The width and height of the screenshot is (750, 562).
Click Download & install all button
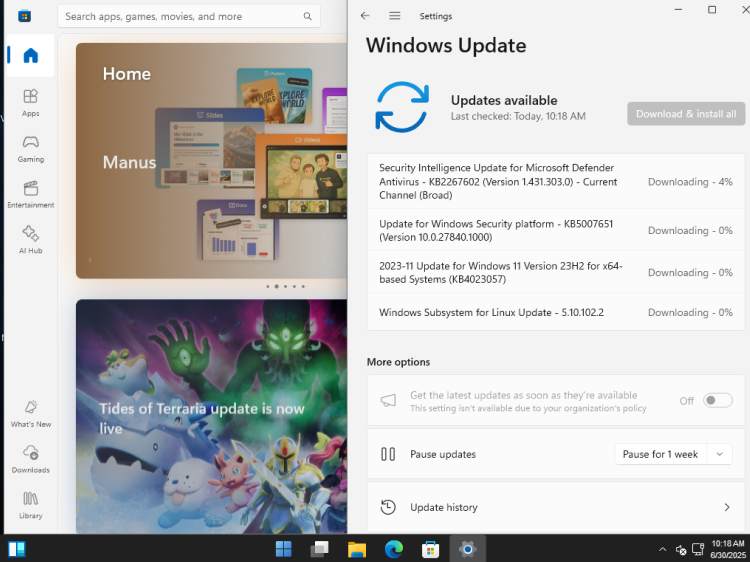coord(686,114)
